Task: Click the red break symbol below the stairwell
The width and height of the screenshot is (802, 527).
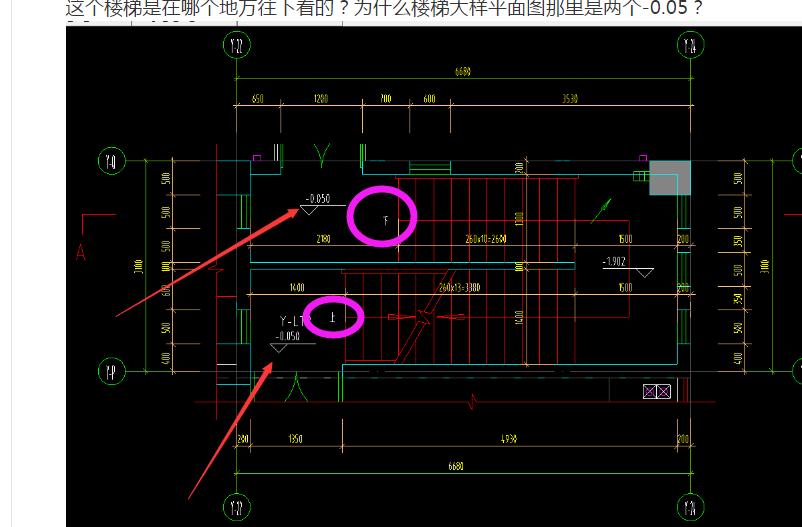Action: tap(473, 402)
